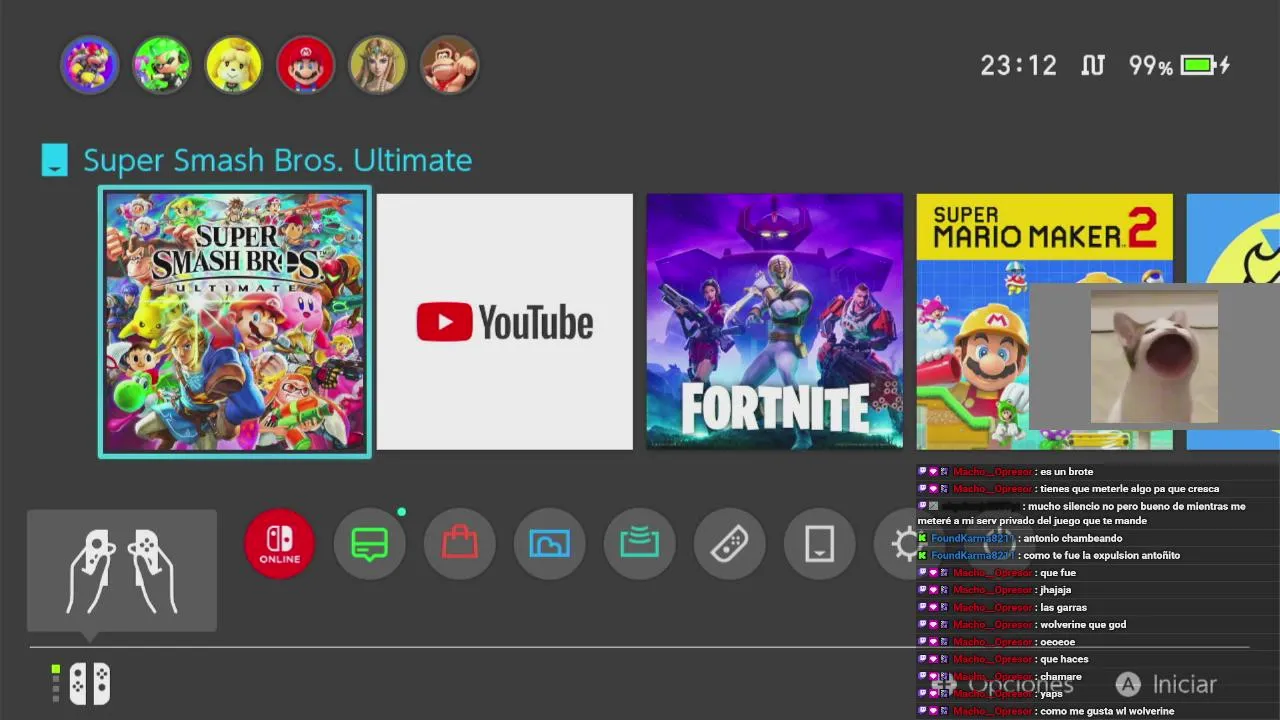The height and width of the screenshot is (720, 1280).
Task: Open the Isabelle user profile avatar
Action: pyautogui.click(x=234, y=65)
